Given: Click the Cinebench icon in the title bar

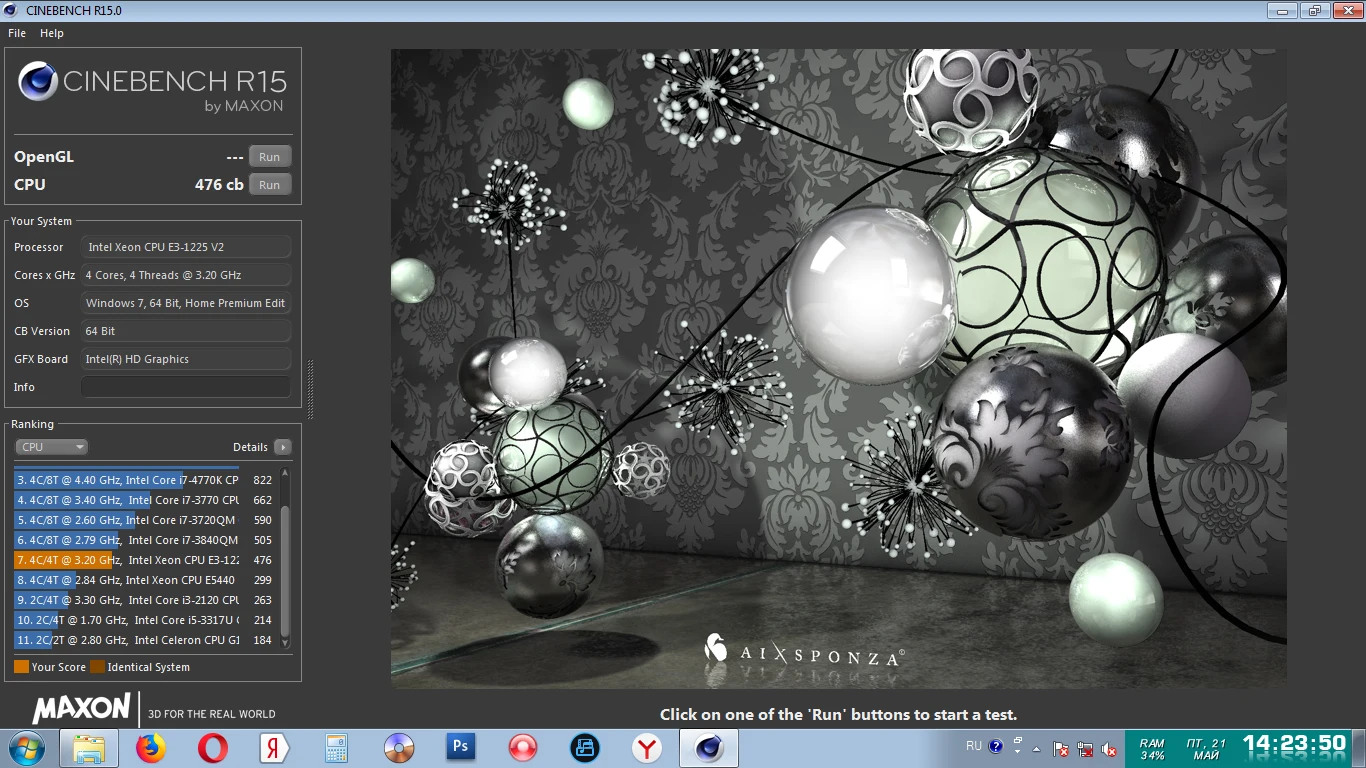Looking at the screenshot, I should point(12,10).
